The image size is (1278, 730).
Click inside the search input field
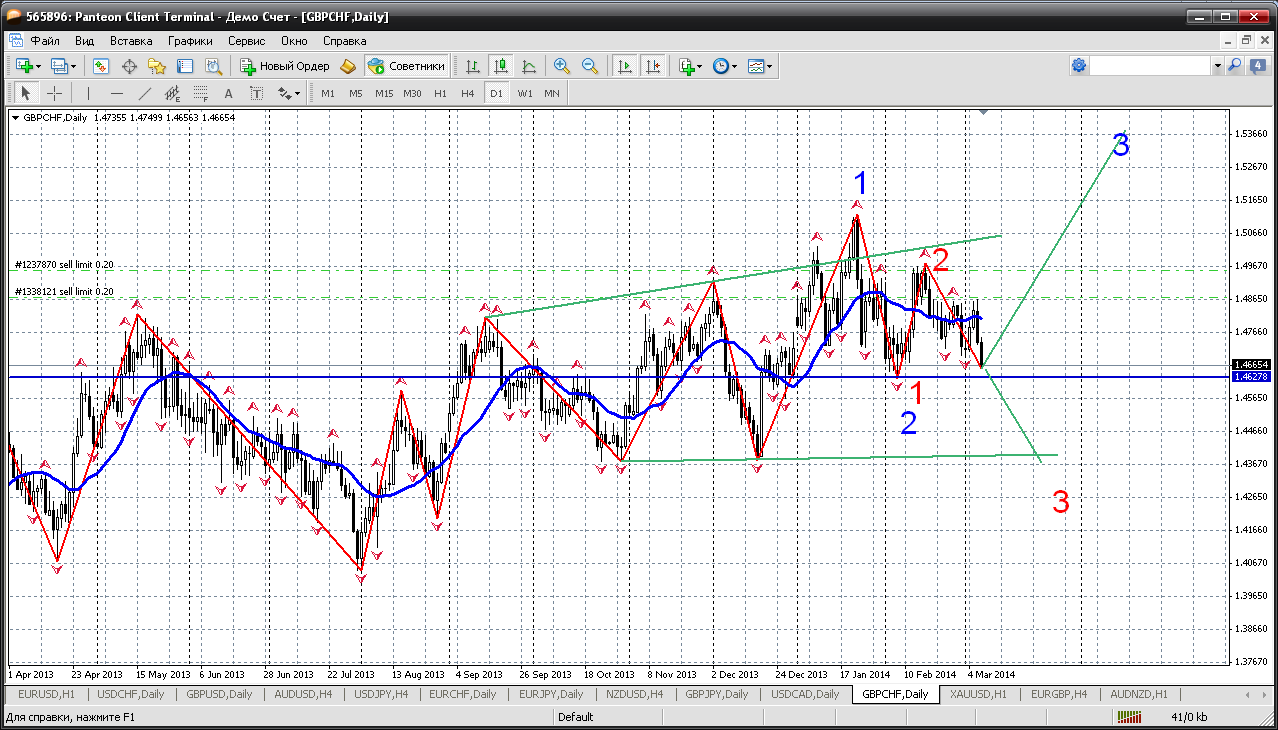(1150, 65)
